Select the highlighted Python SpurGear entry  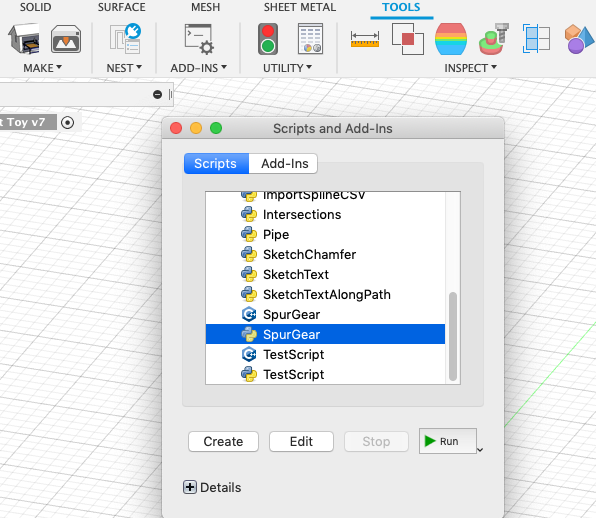point(325,334)
